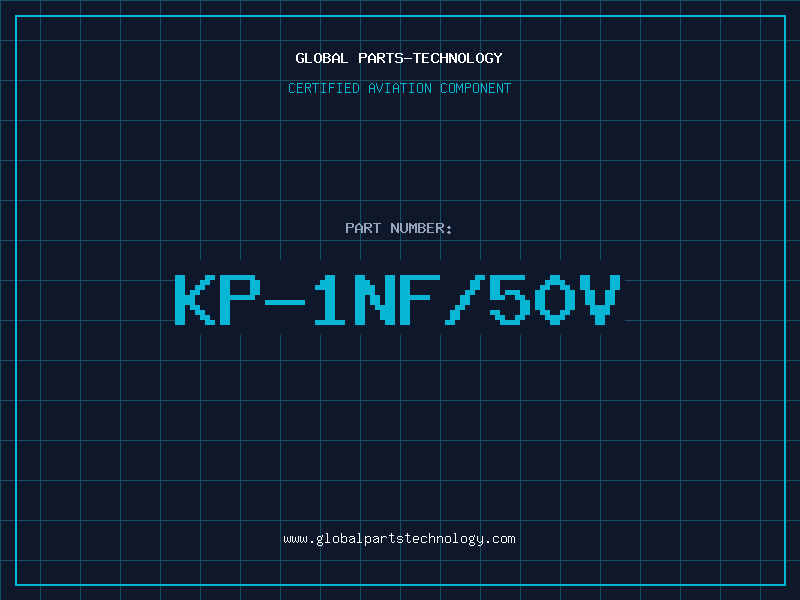800x600 pixels.
Task: Click the PART NUMBER: label
Action: [399, 228]
